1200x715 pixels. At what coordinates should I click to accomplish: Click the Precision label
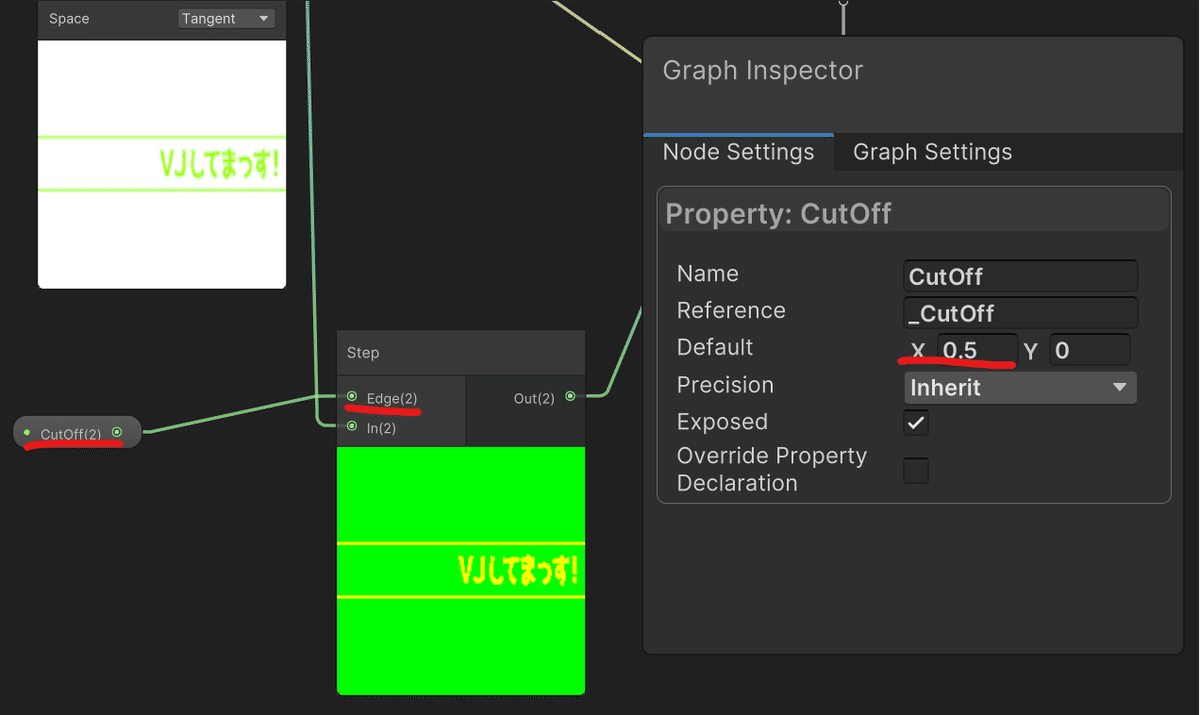point(725,385)
